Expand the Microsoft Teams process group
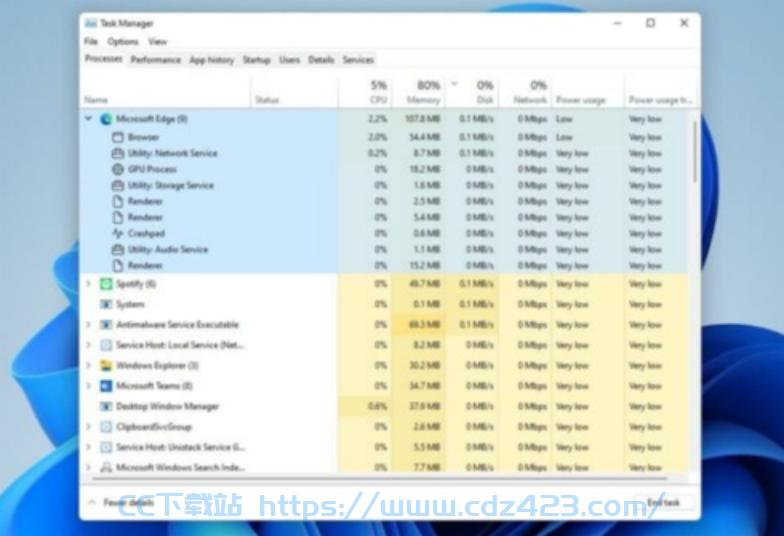784x536 pixels. [88, 386]
